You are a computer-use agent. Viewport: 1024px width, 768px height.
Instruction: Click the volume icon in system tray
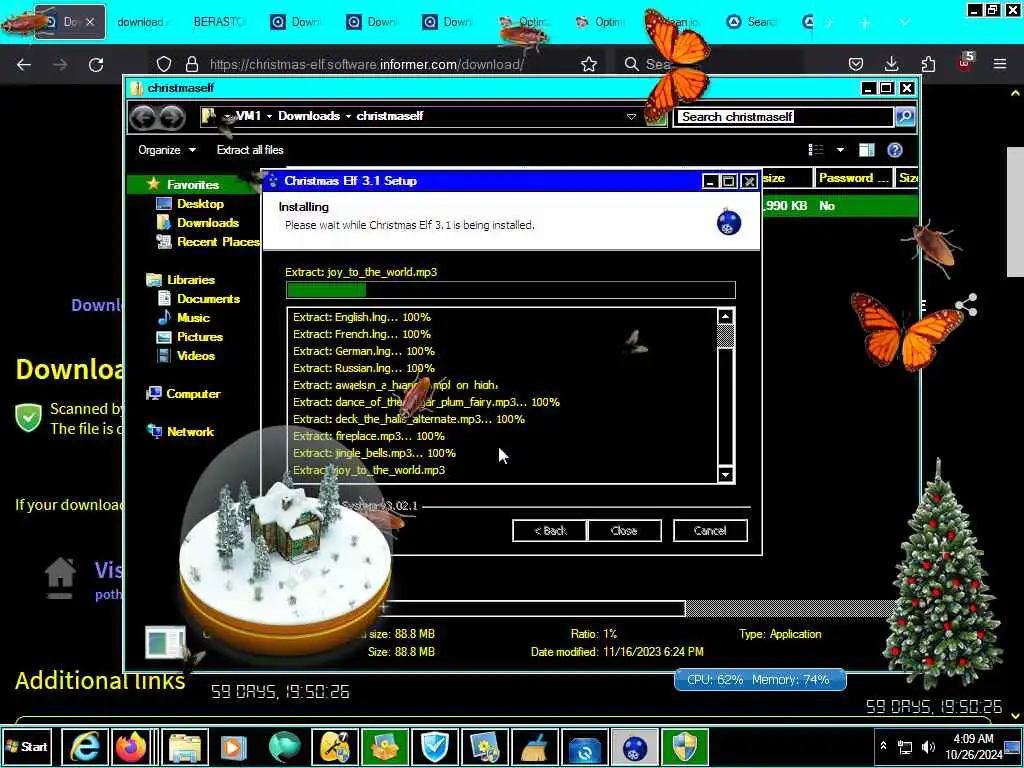927,746
